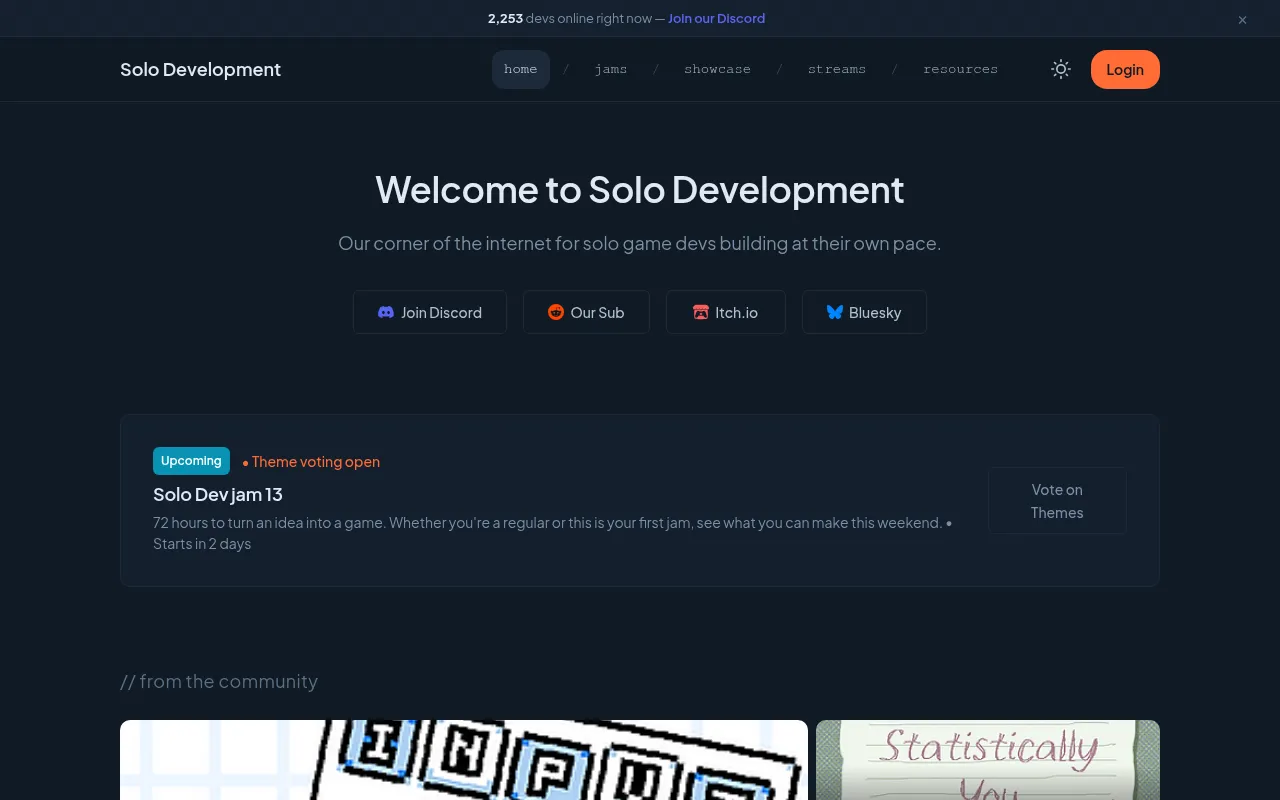Open the Statistically You community thumbnail
Screen dimensions: 1280x800
coord(988,760)
